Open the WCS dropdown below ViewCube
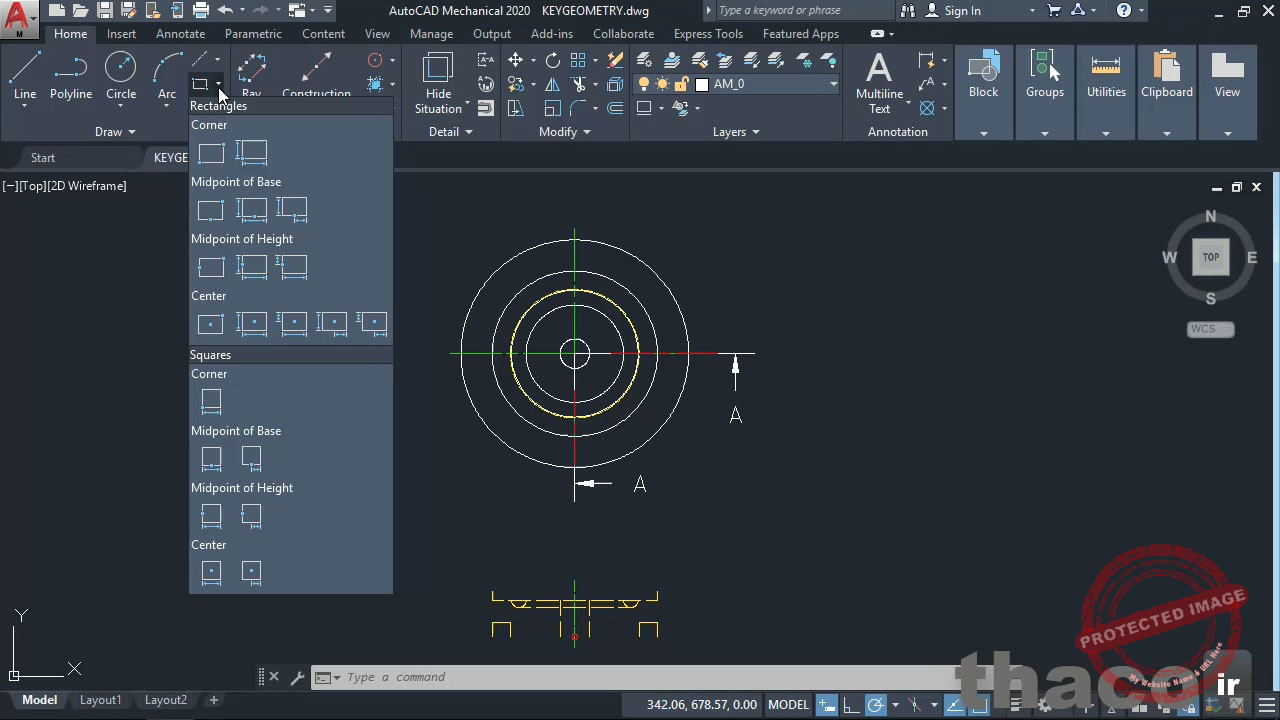 [x=1210, y=329]
